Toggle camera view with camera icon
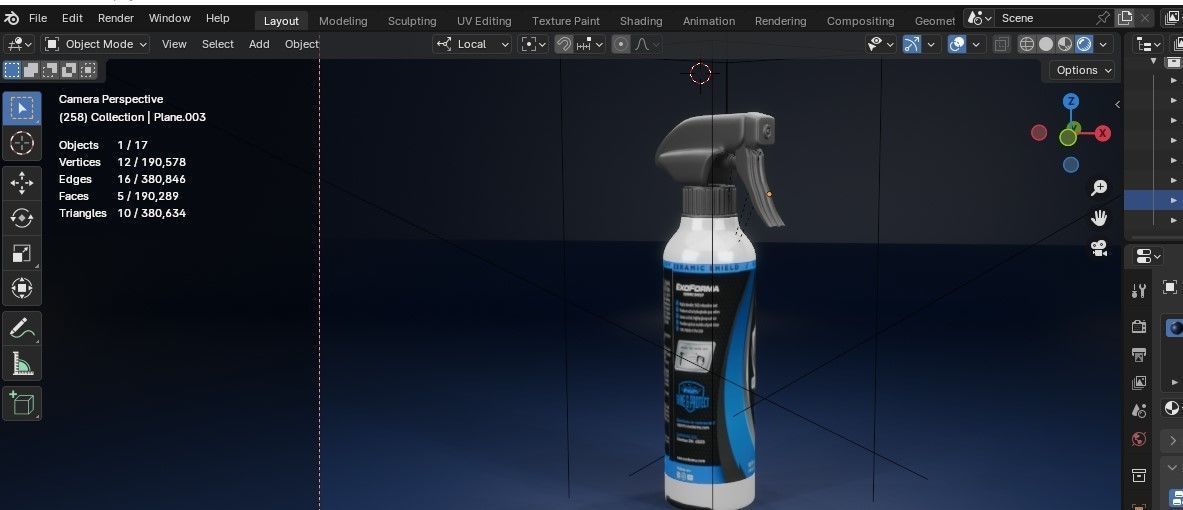 click(x=1099, y=247)
